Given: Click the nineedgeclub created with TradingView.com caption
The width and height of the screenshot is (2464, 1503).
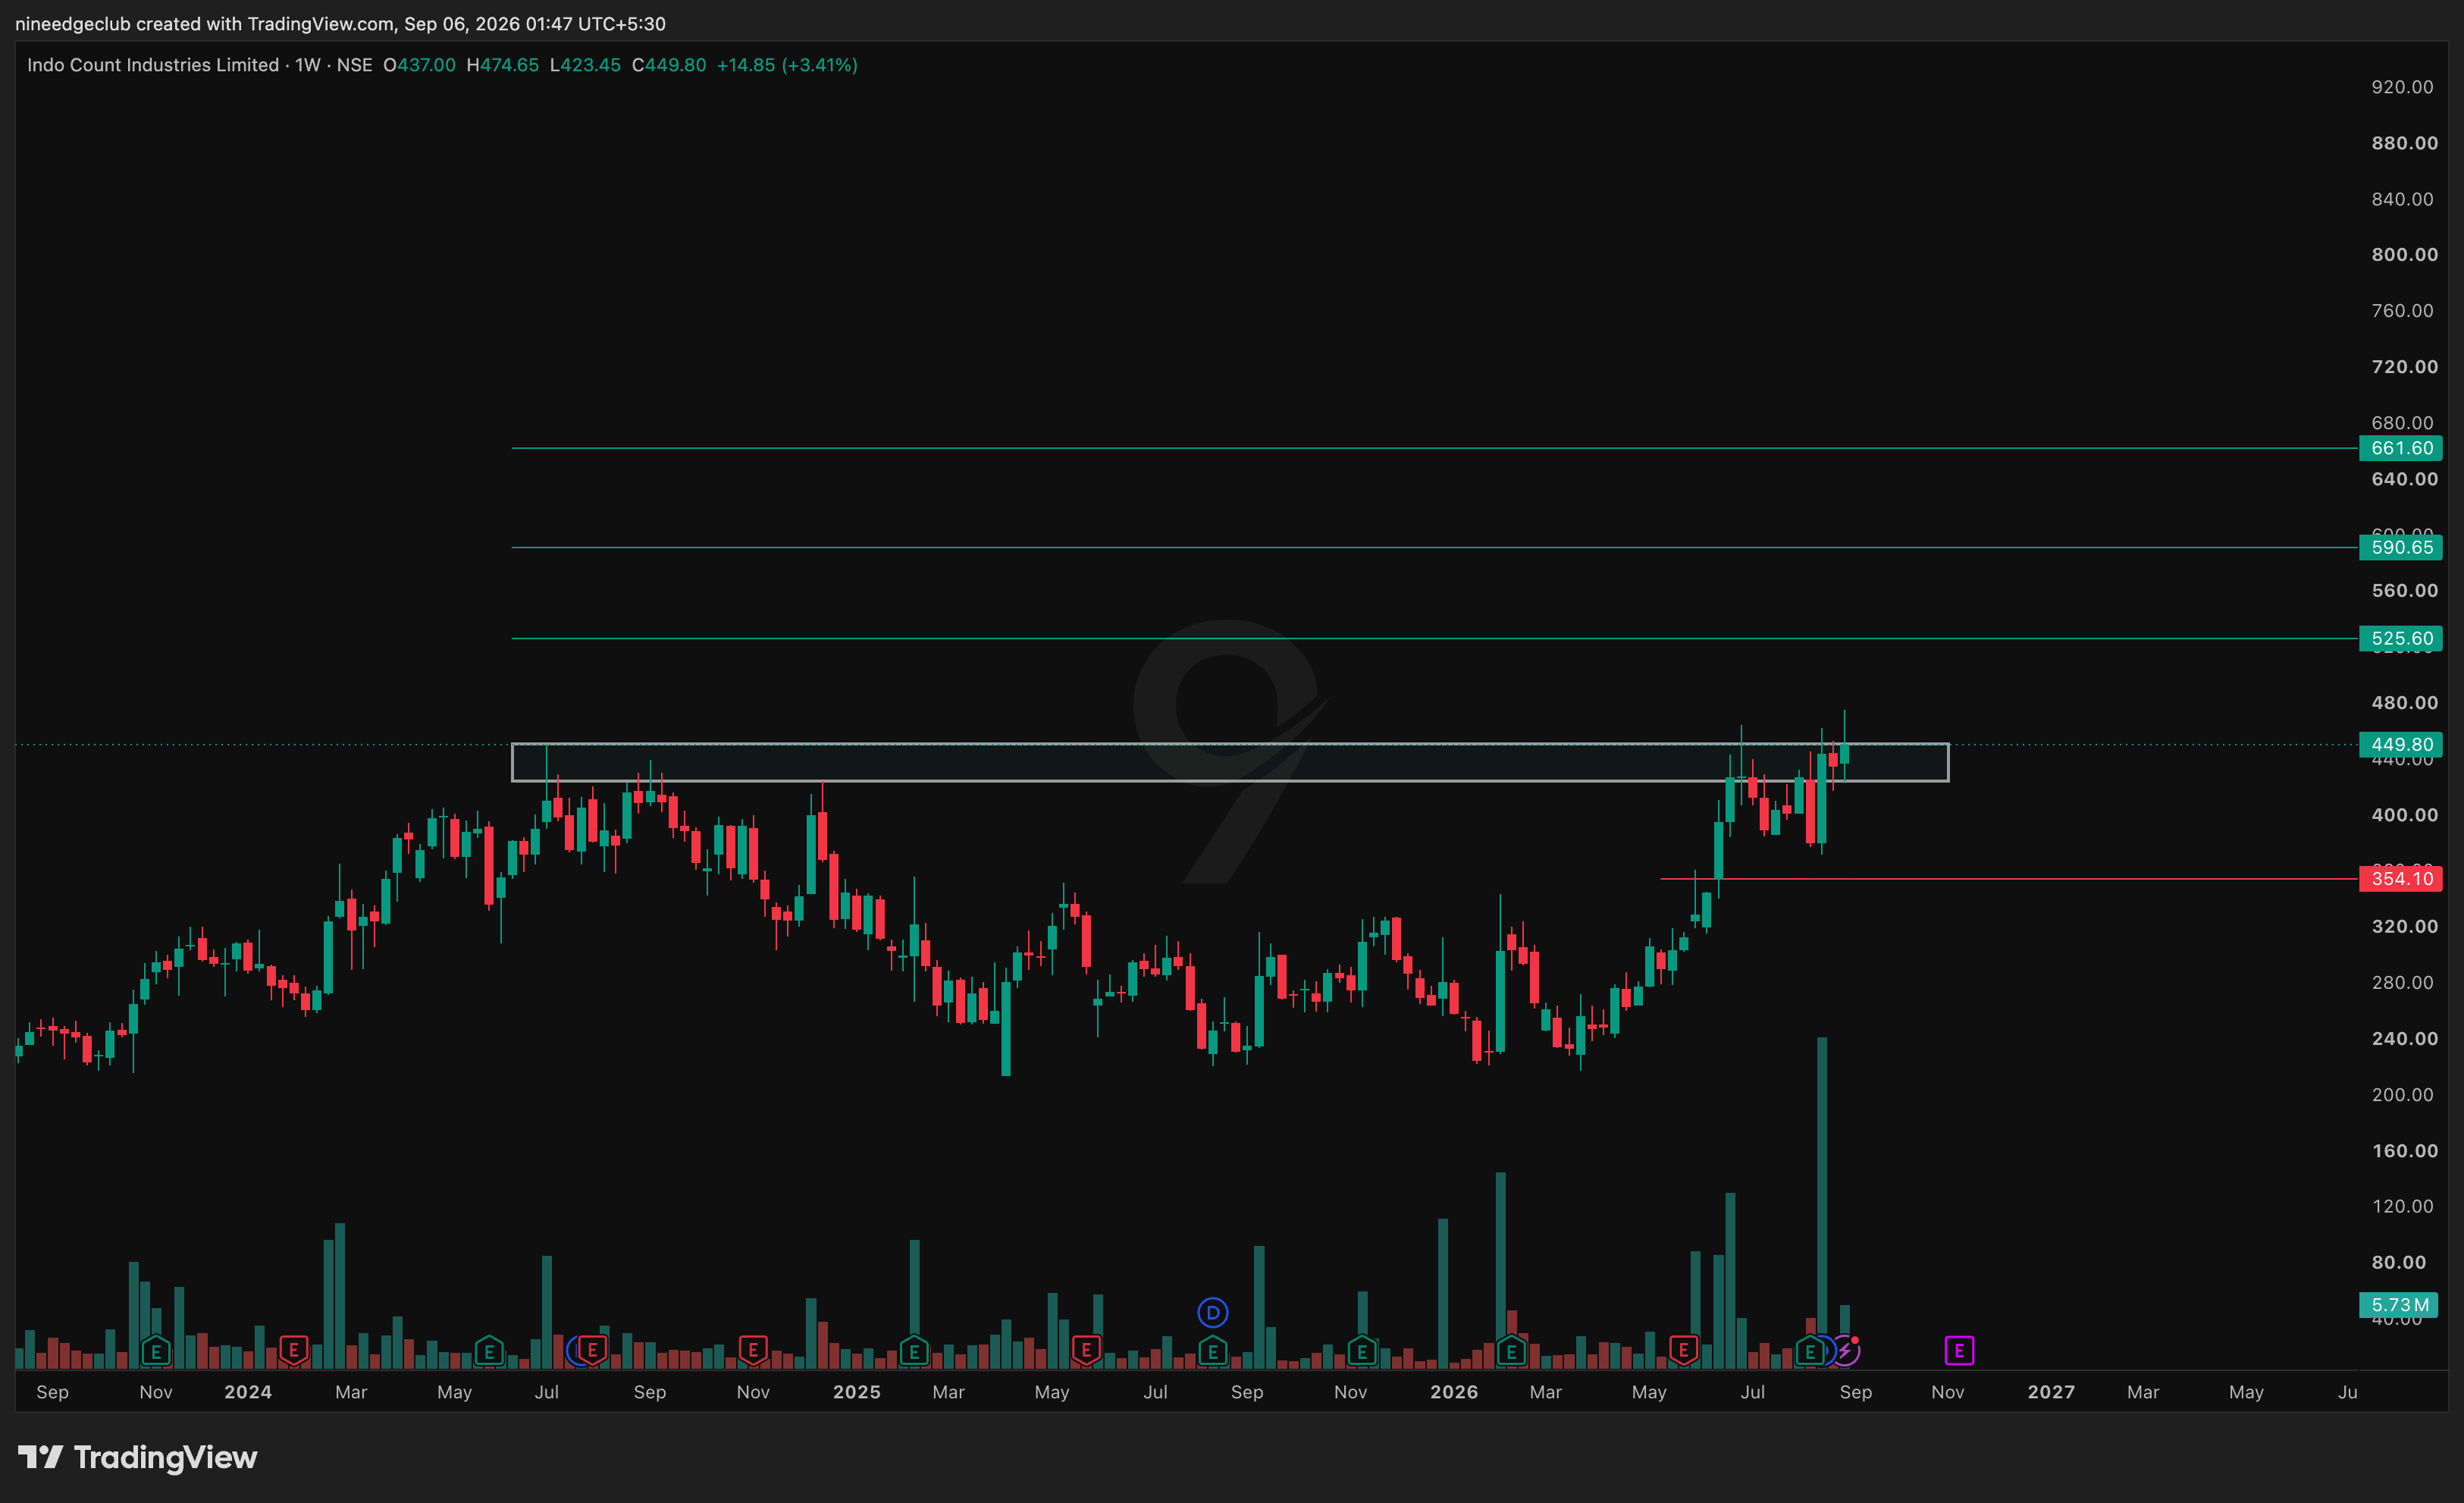Looking at the screenshot, I should (x=340, y=23).
